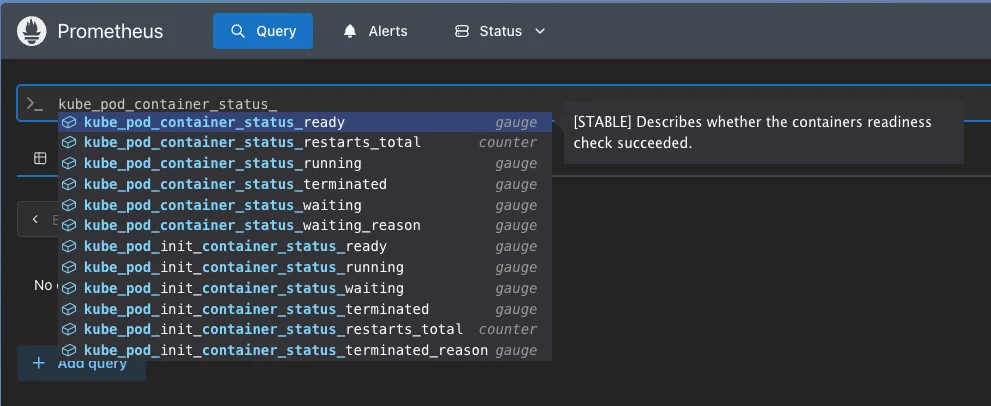This screenshot has width=991, height=406.
Task: Select kube_pod_container_status_ready suggestion
Action: click(305, 122)
